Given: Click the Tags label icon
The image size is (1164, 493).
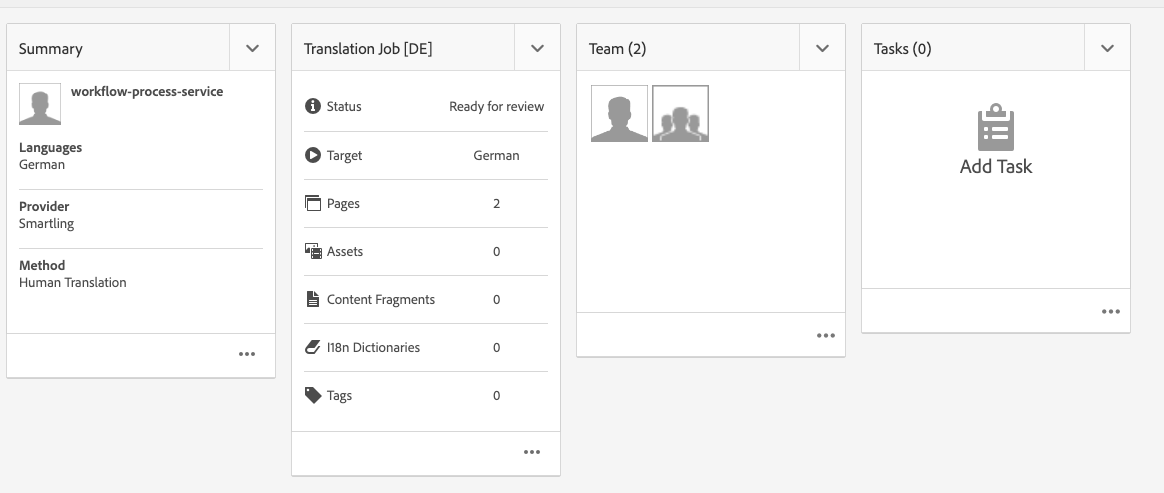Looking at the screenshot, I should coord(313,395).
